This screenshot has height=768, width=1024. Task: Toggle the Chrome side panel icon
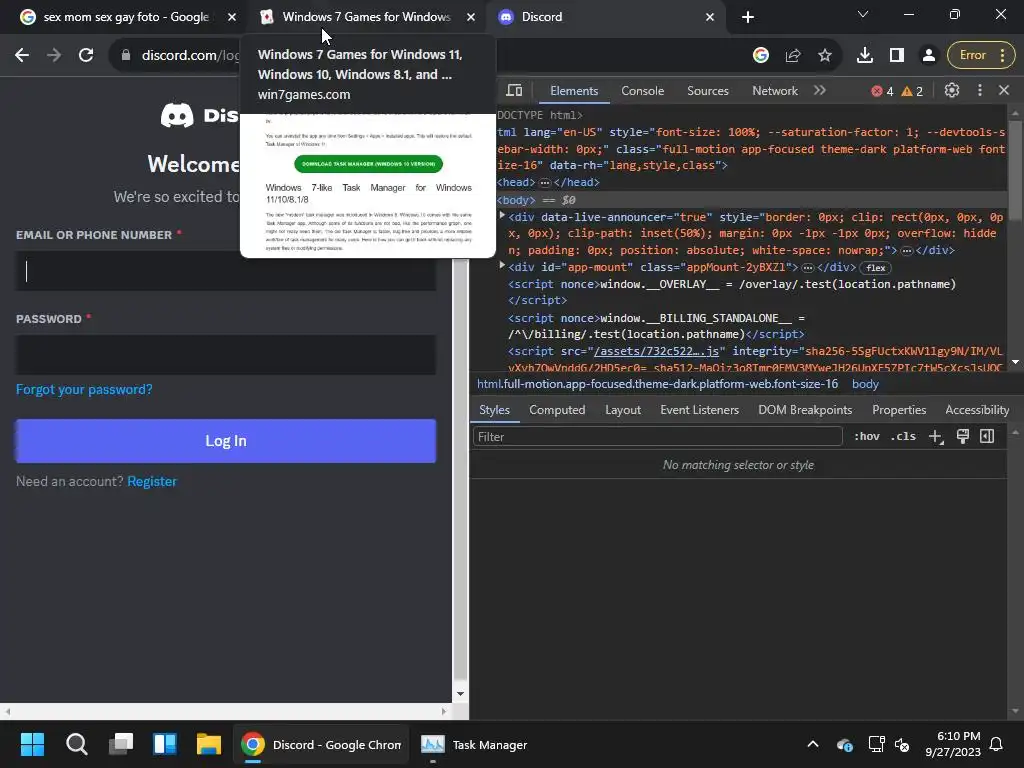pyautogui.click(x=897, y=56)
